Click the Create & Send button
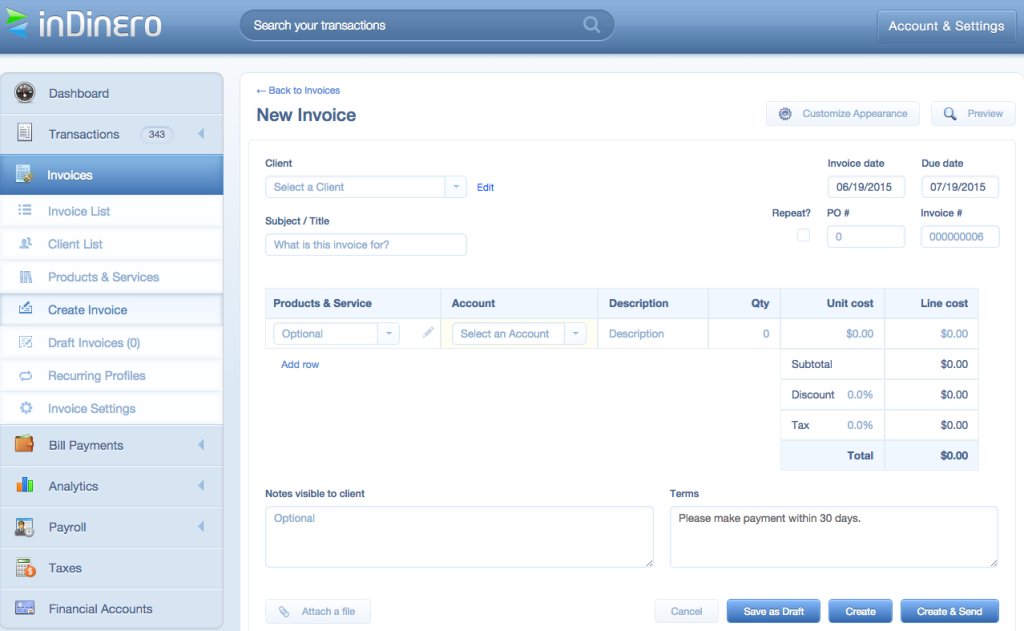The height and width of the screenshot is (631, 1024). pyautogui.click(x=950, y=611)
